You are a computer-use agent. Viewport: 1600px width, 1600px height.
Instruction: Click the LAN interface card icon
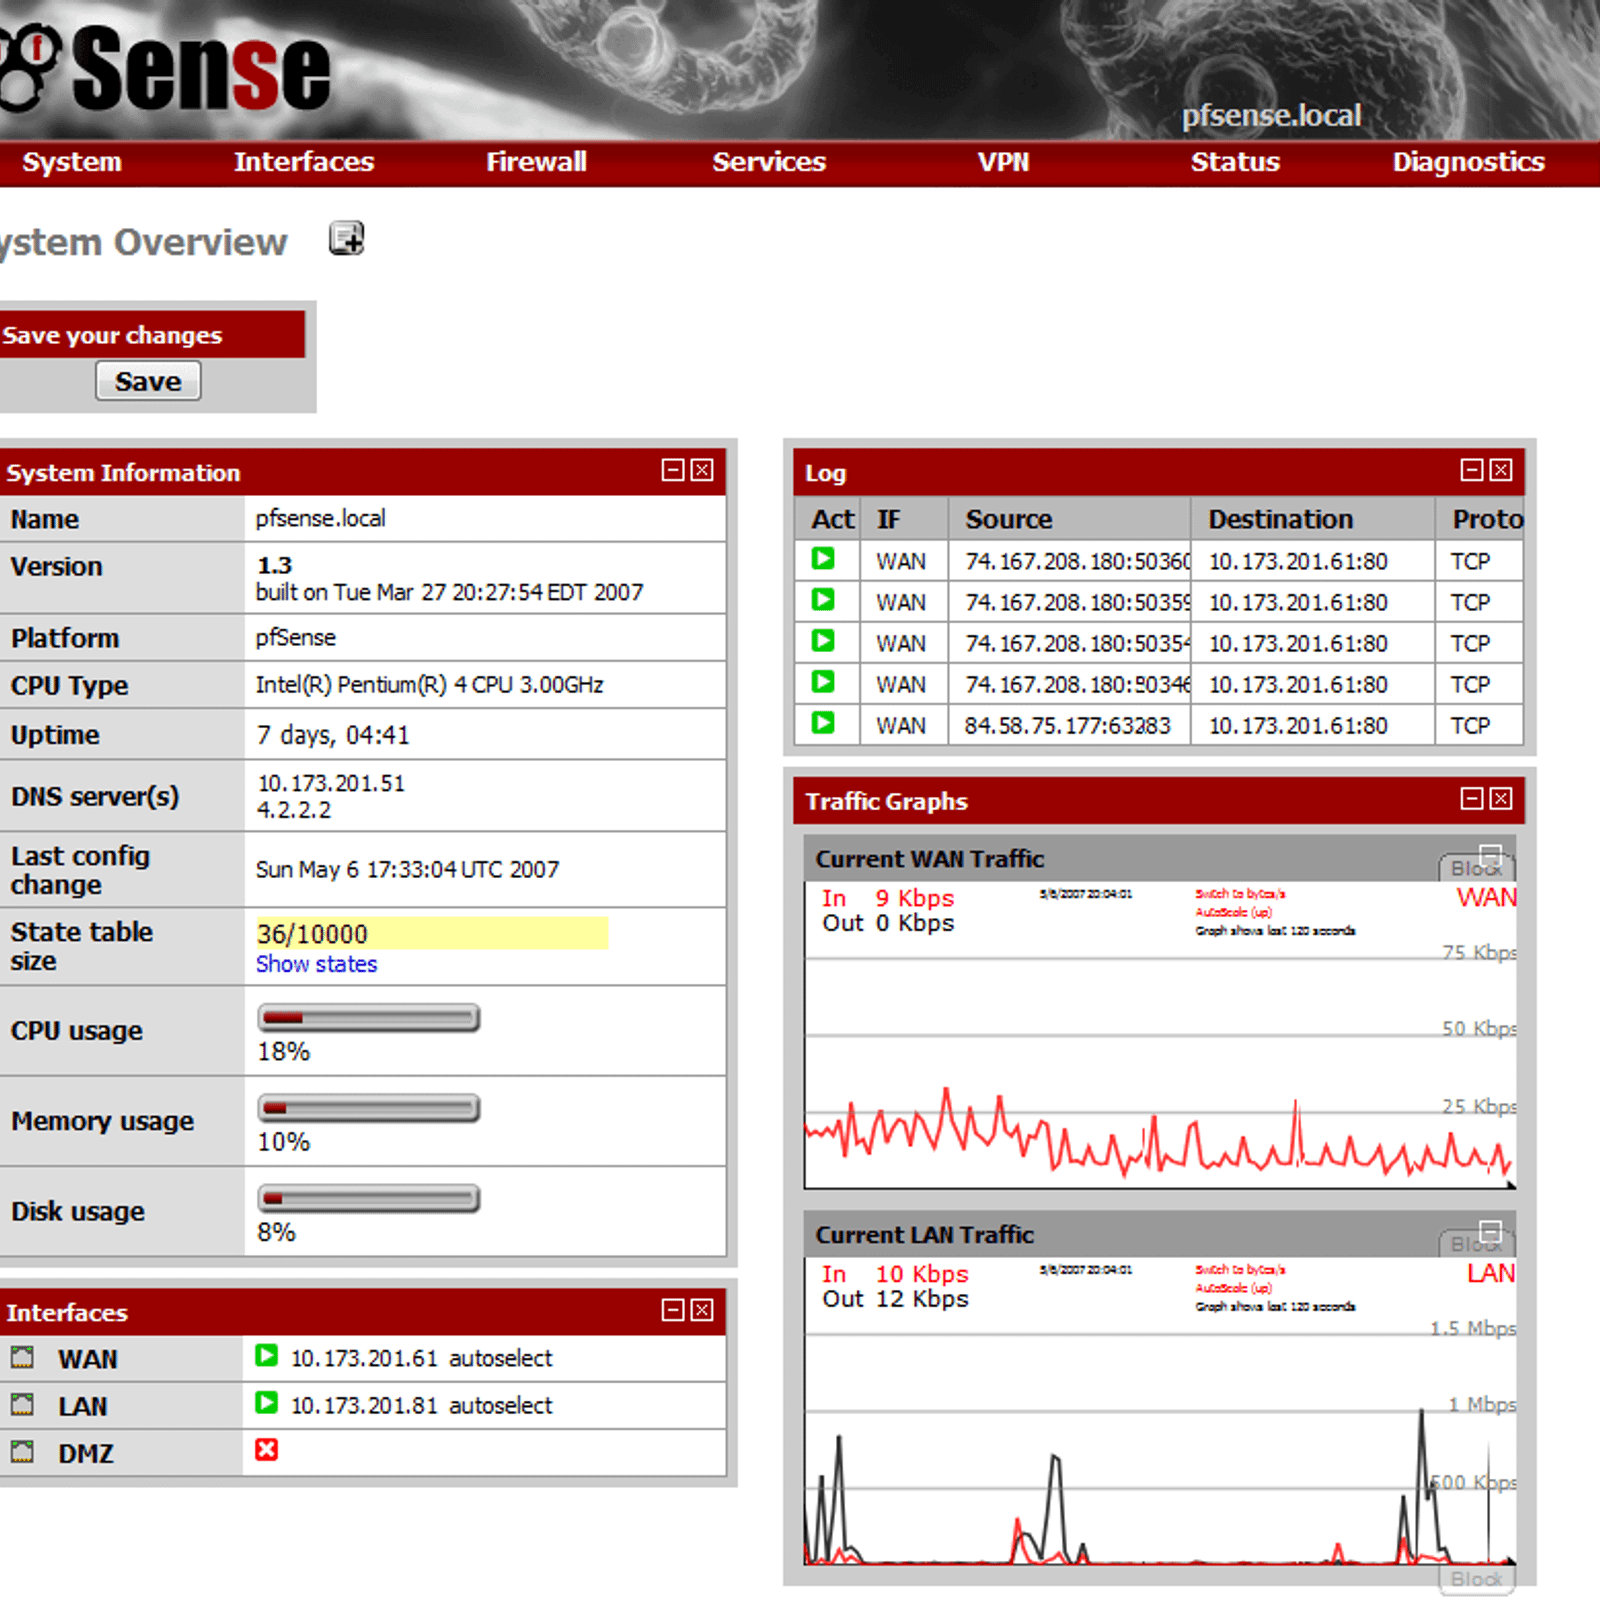[22, 1404]
